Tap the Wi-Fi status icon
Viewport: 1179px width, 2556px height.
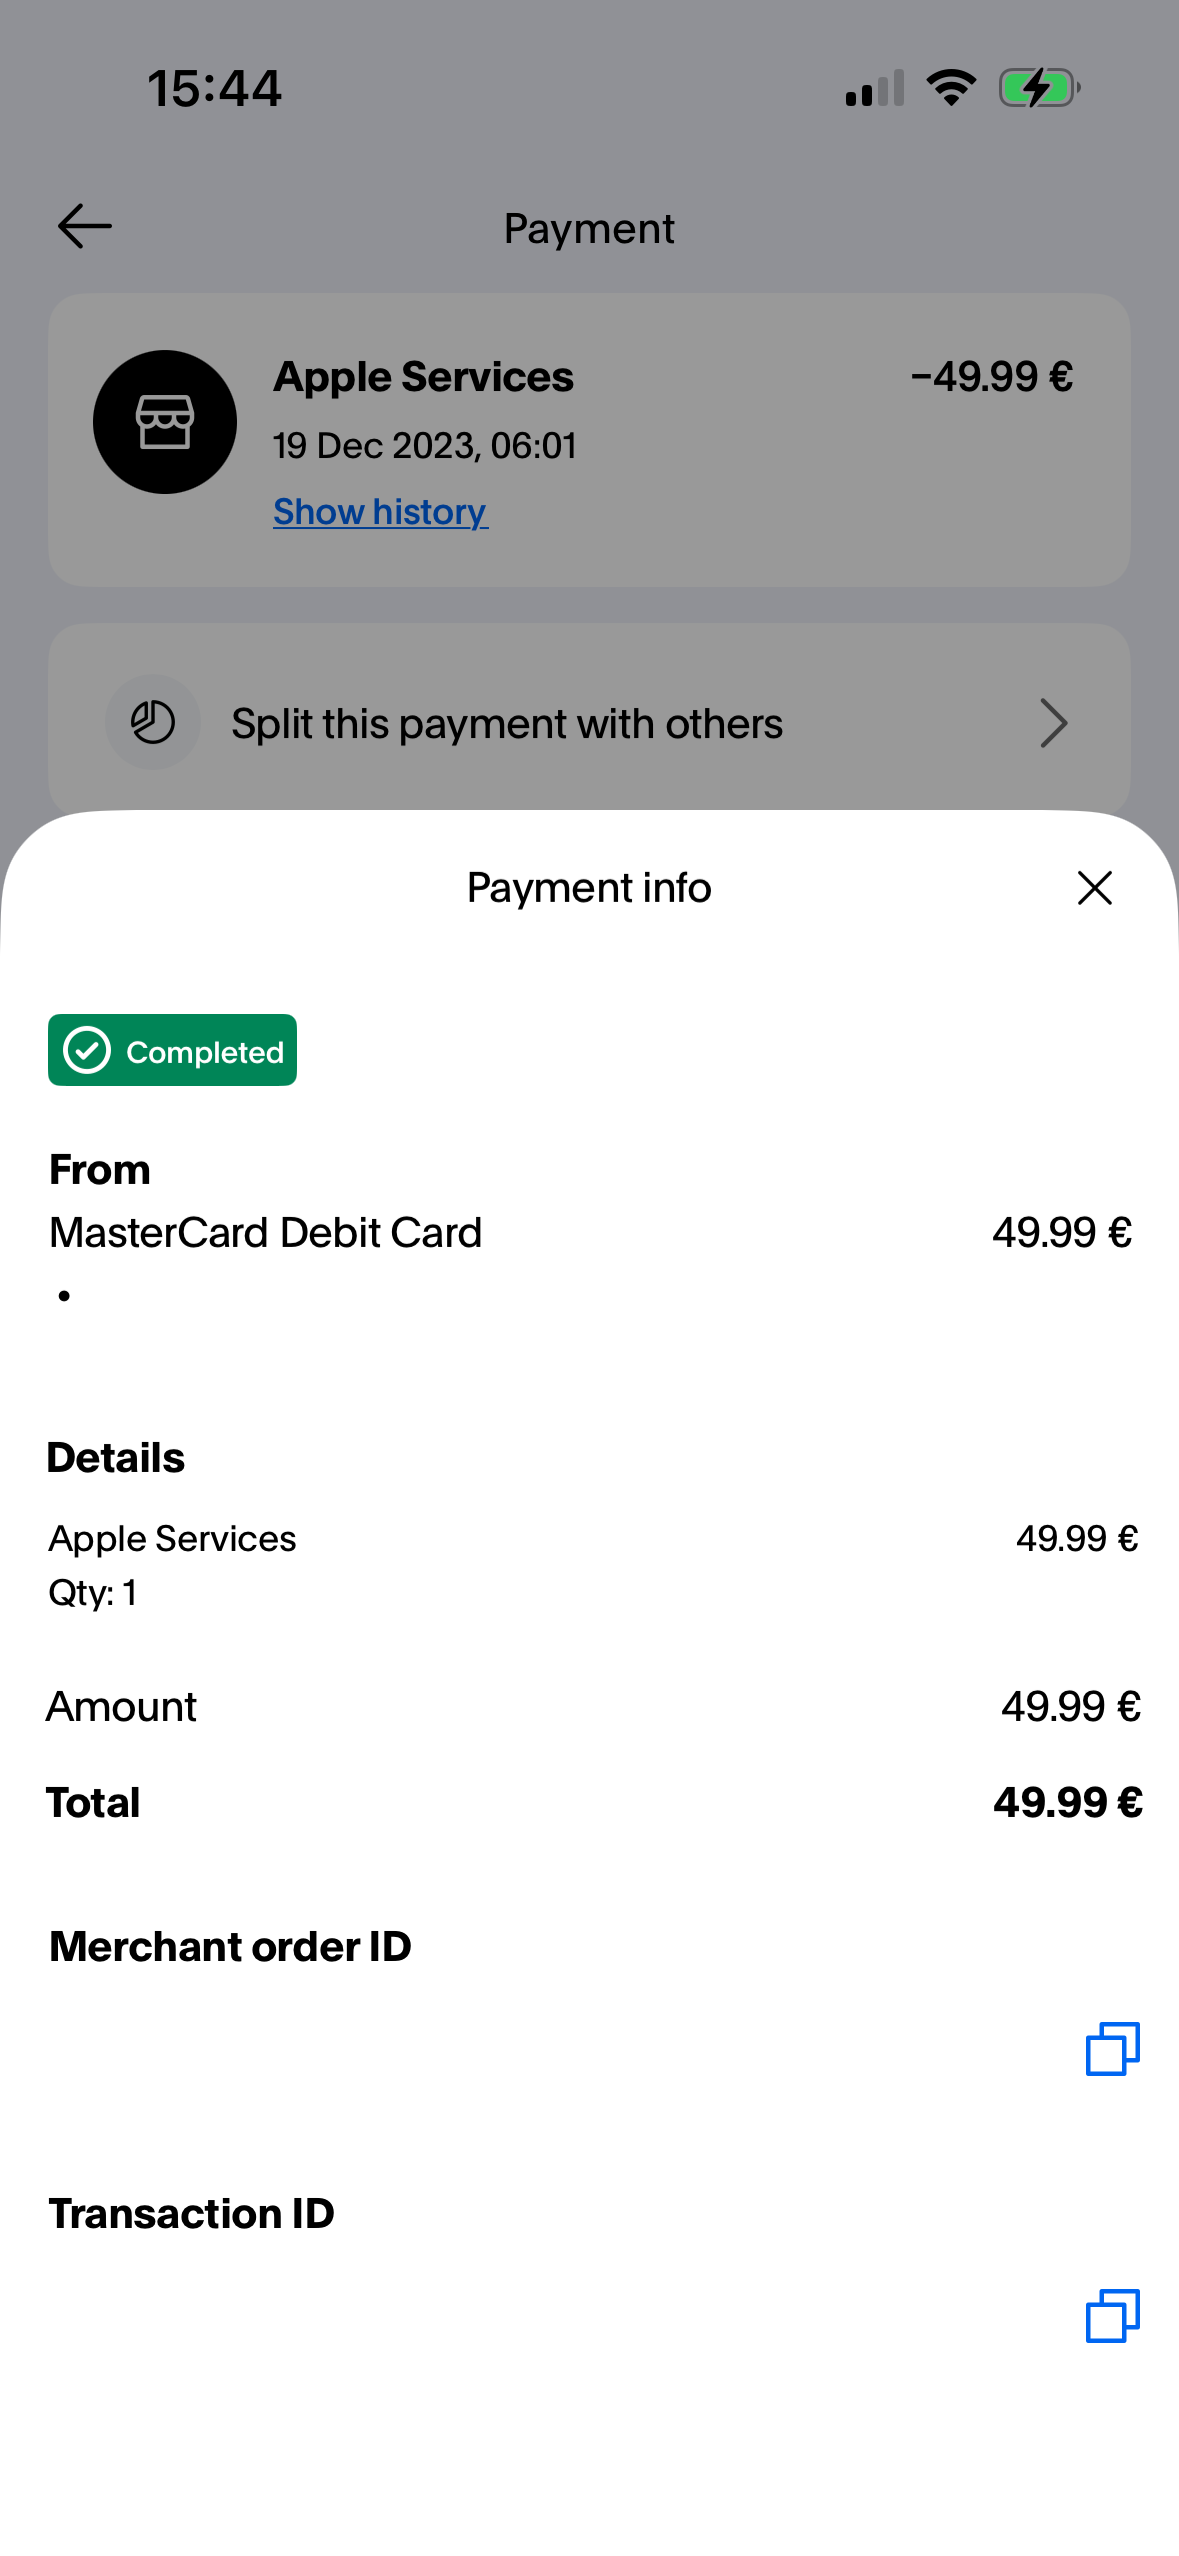pos(951,88)
